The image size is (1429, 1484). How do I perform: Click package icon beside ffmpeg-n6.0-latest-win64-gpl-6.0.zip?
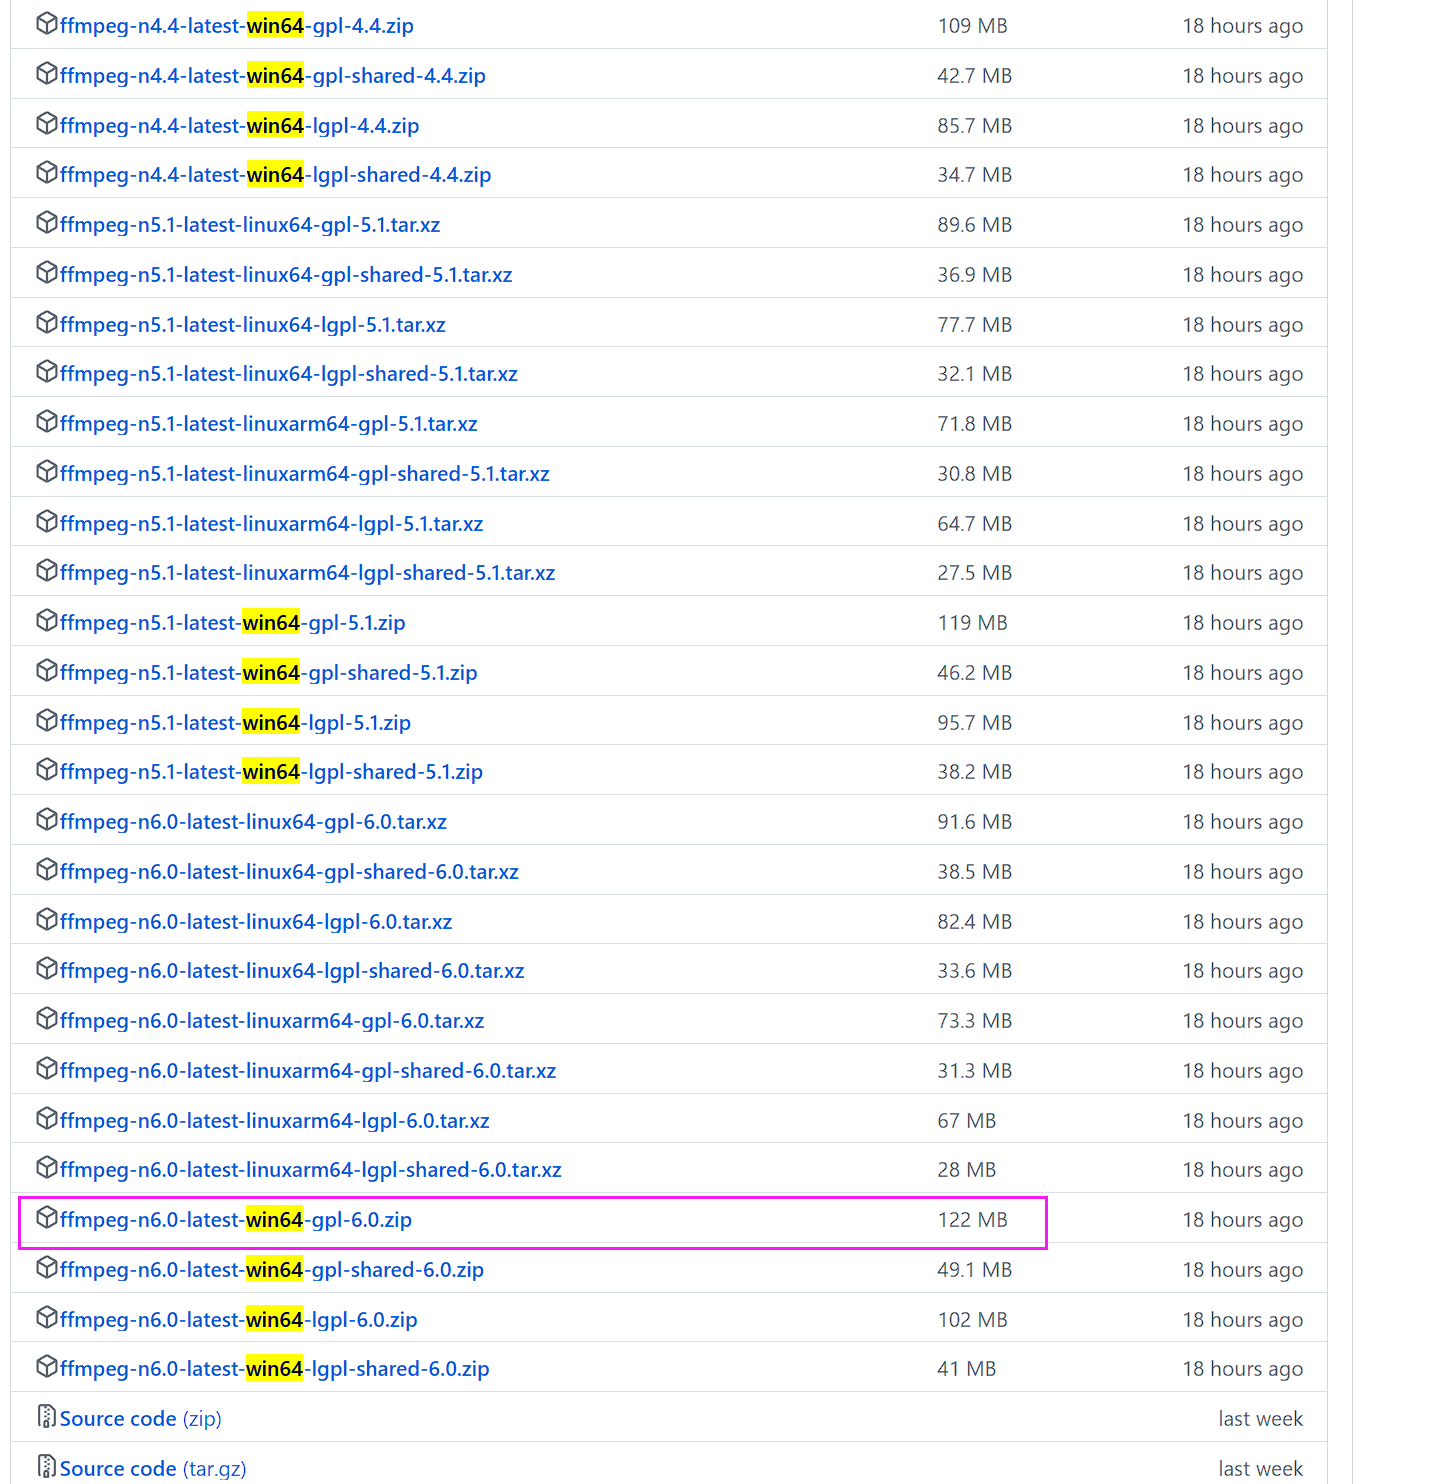click(x=46, y=1218)
